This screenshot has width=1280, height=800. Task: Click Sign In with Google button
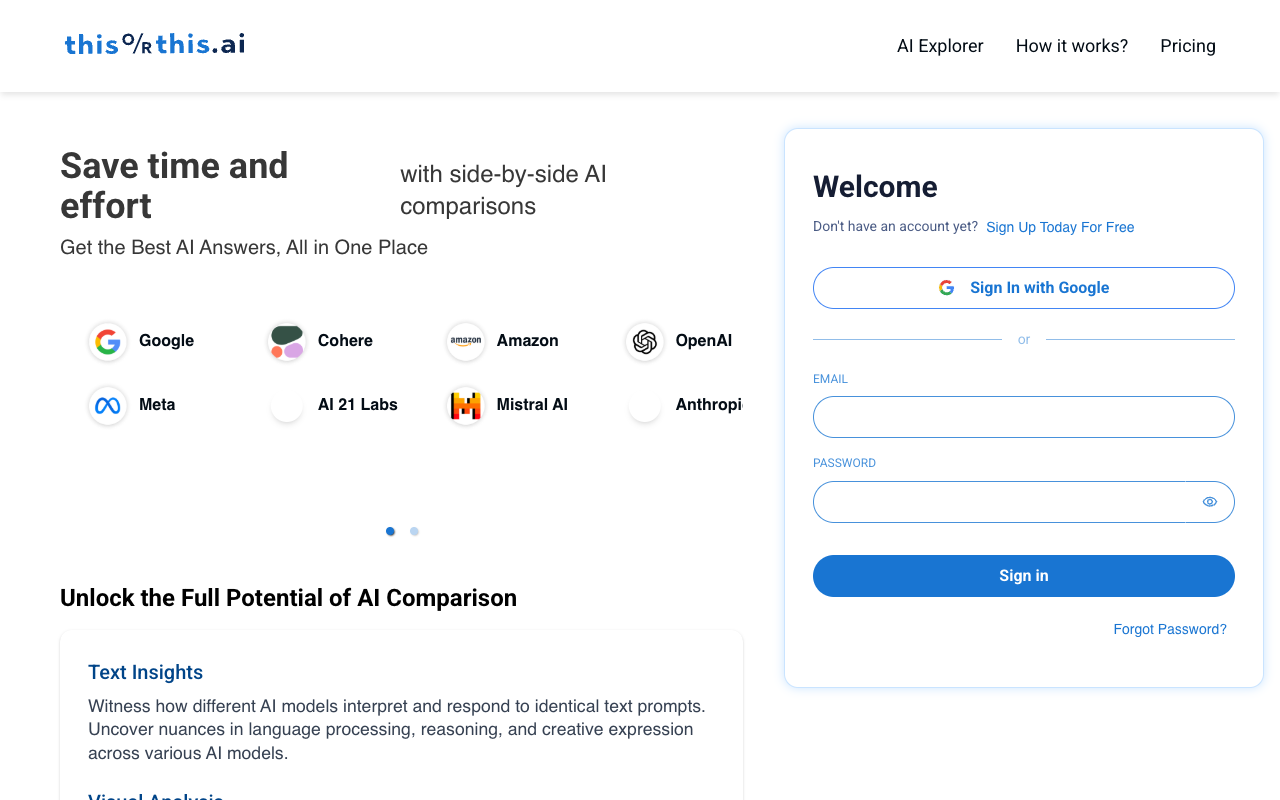point(1024,288)
